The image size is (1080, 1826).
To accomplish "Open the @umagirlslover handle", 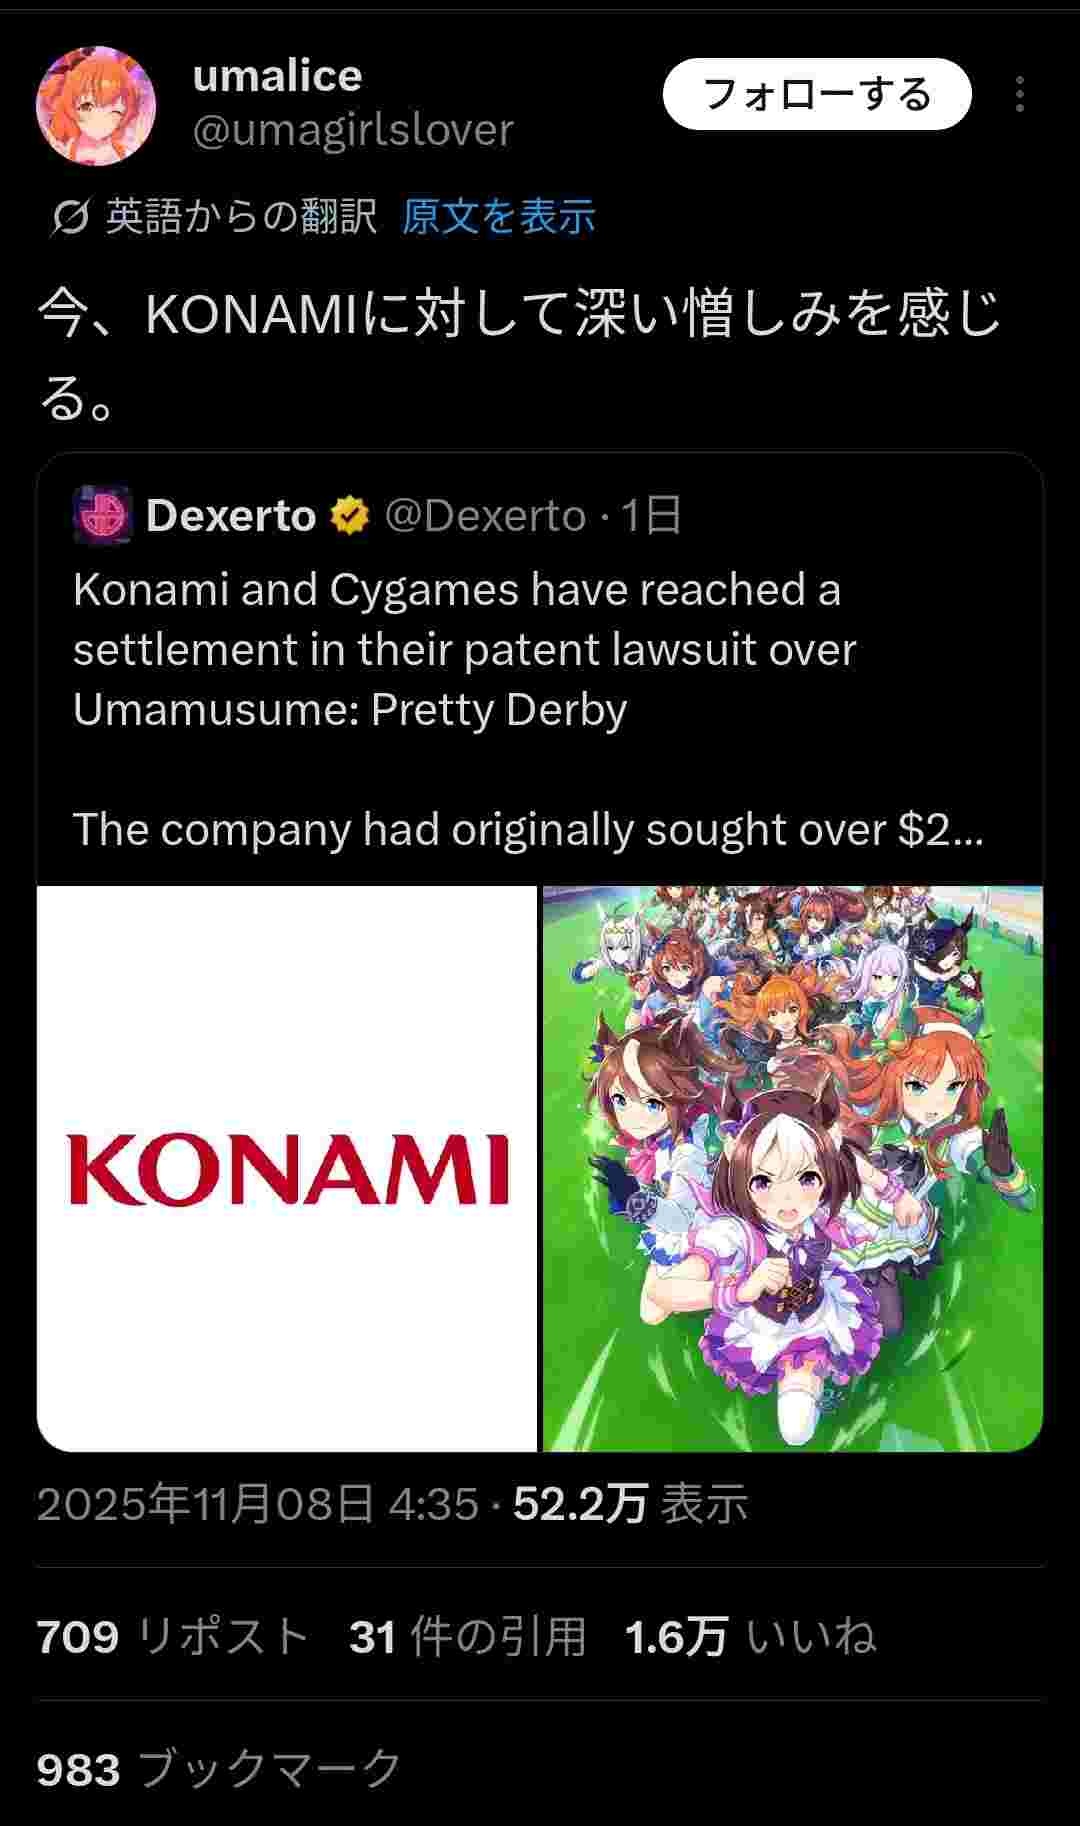I will click(x=352, y=130).
